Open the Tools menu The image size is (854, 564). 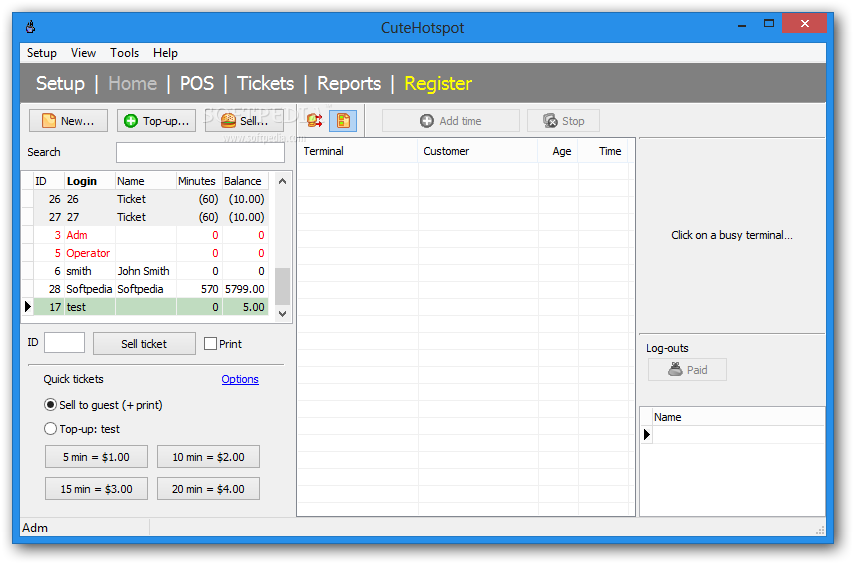pyautogui.click(x=125, y=53)
